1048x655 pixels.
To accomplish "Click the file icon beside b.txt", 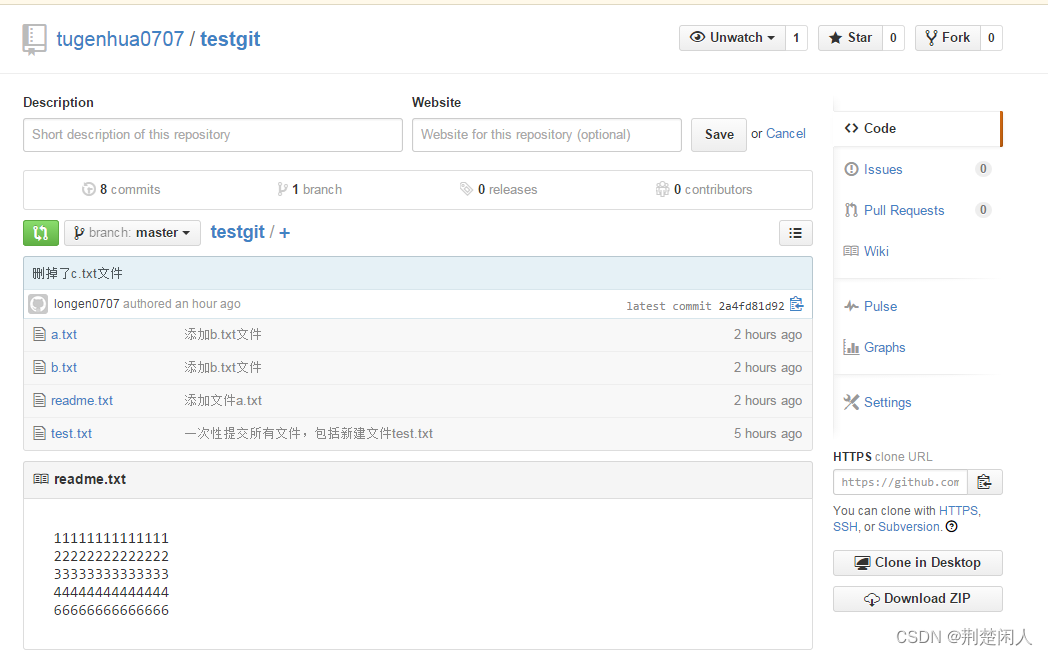I will 39,367.
